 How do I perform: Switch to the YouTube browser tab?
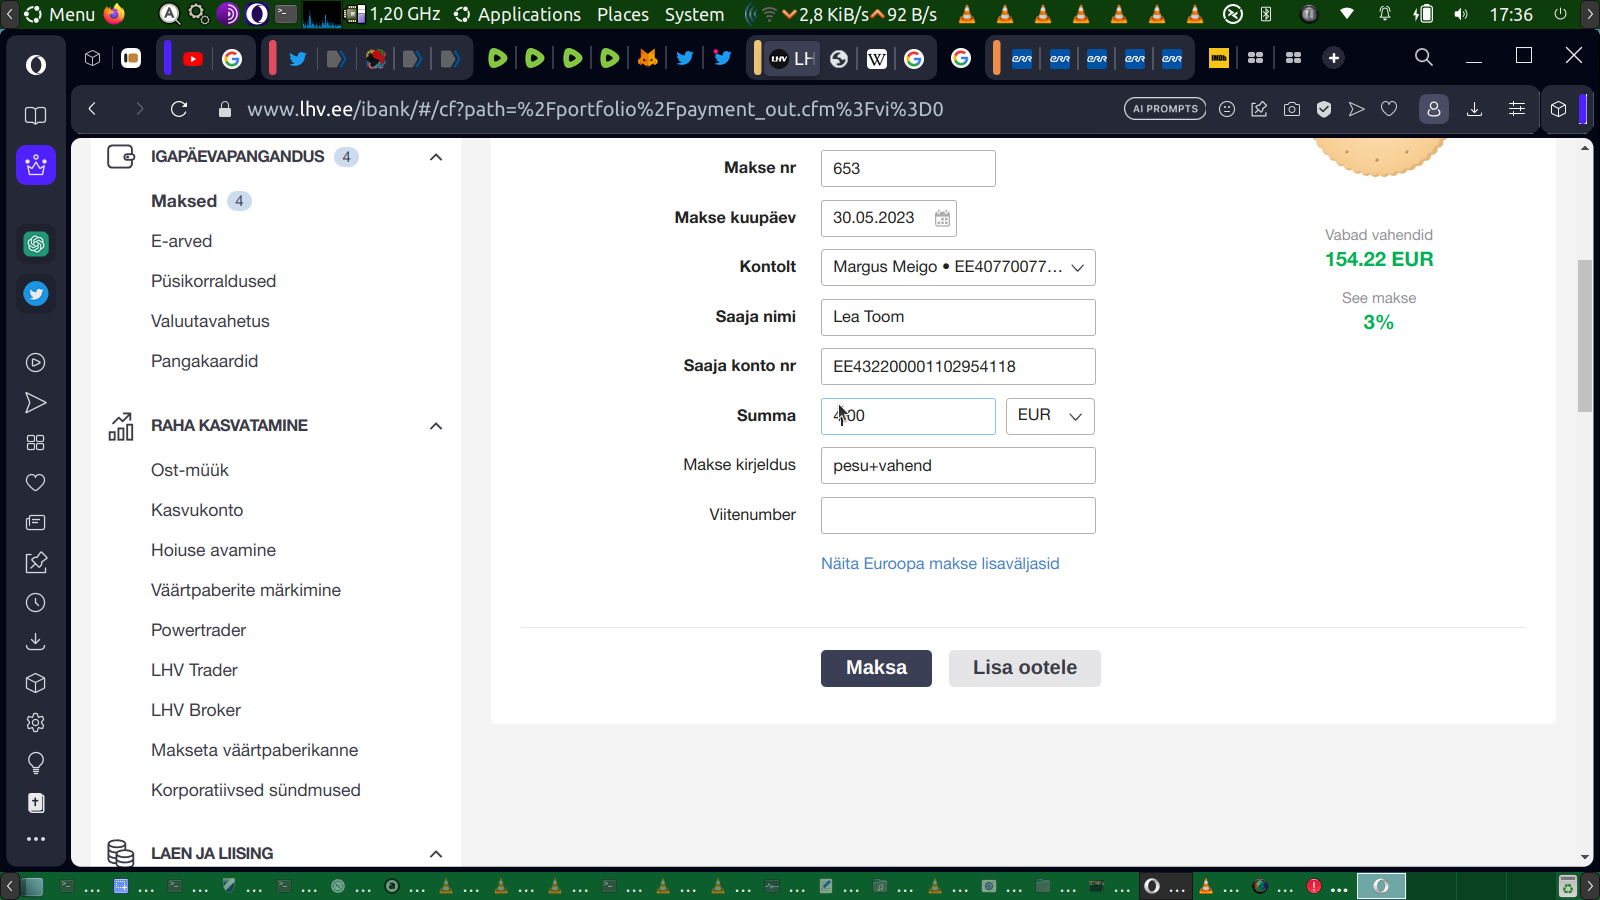[x=193, y=59]
